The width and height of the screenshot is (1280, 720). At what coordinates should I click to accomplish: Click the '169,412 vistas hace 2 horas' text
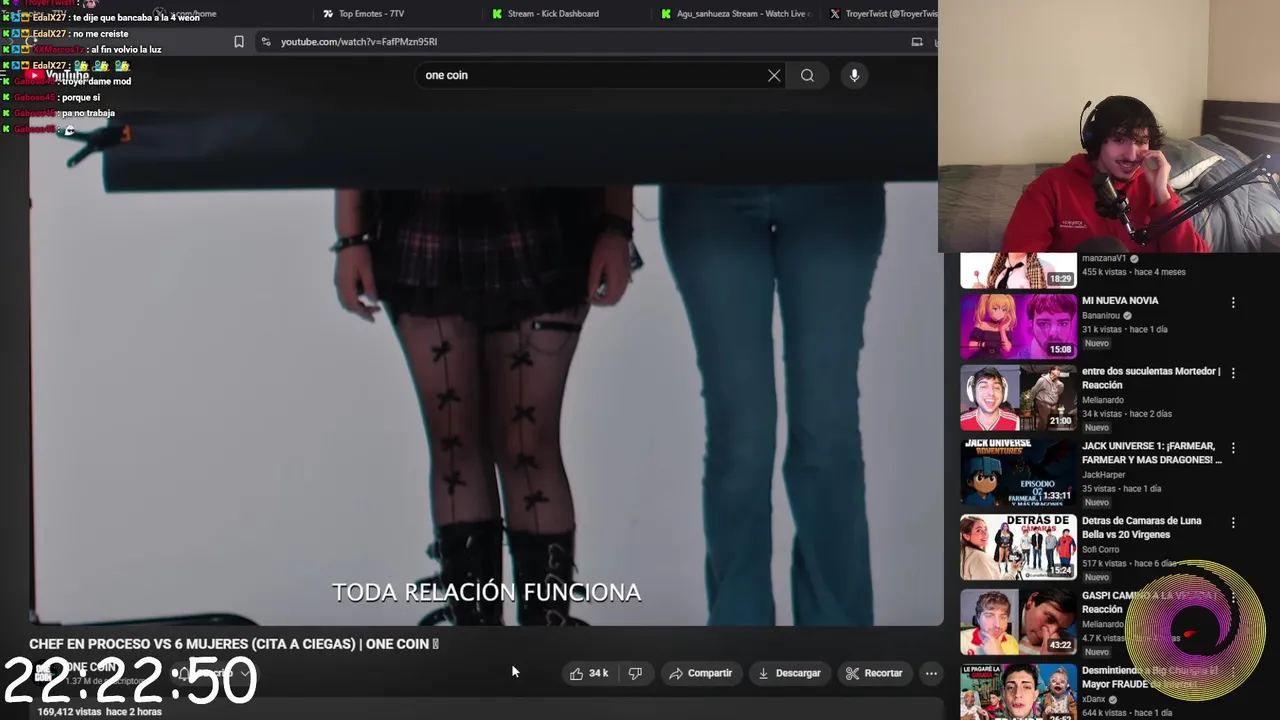coord(100,712)
